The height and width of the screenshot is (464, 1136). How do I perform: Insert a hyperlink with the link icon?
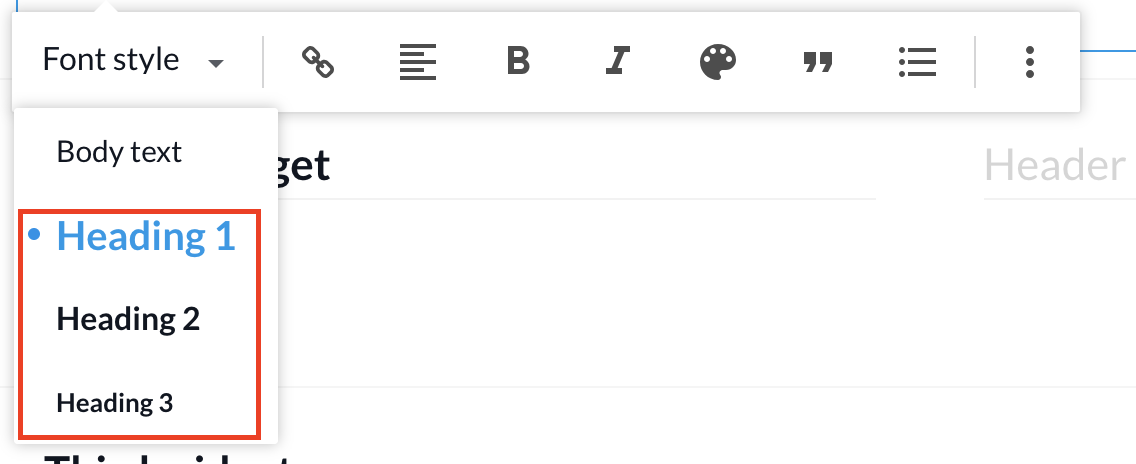(317, 63)
